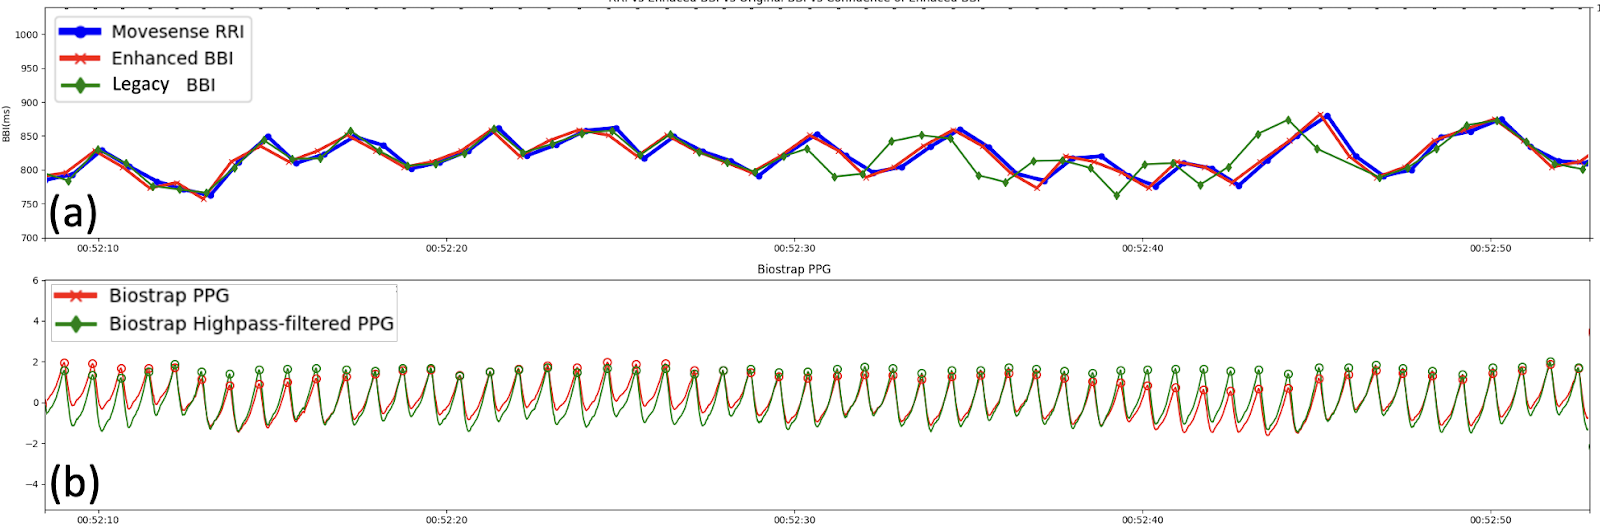Click the Biostrap Highpass-filtered PPG legend label
Viewport: 1600px width, 532px height.
coord(251,324)
